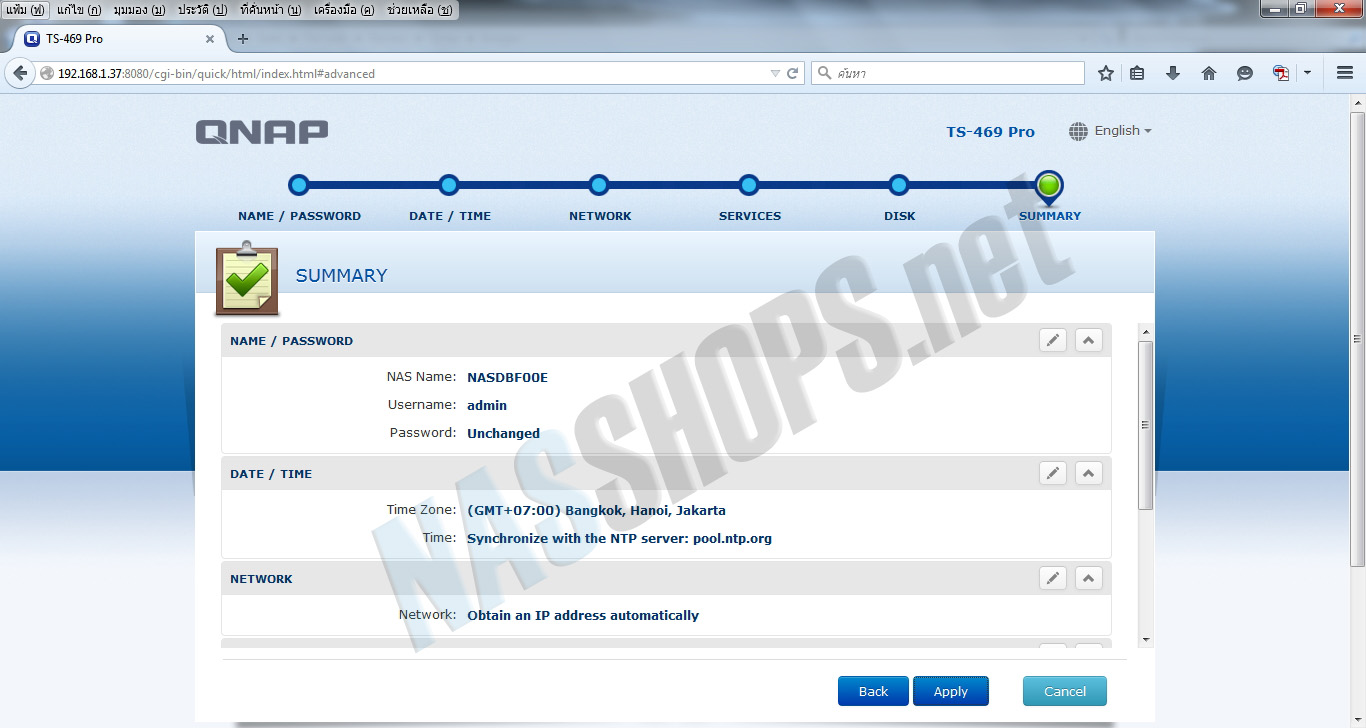Click the chat smiley toolbar icon
Image resolution: width=1366 pixels, height=728 pixels.
pos(1245,73)
